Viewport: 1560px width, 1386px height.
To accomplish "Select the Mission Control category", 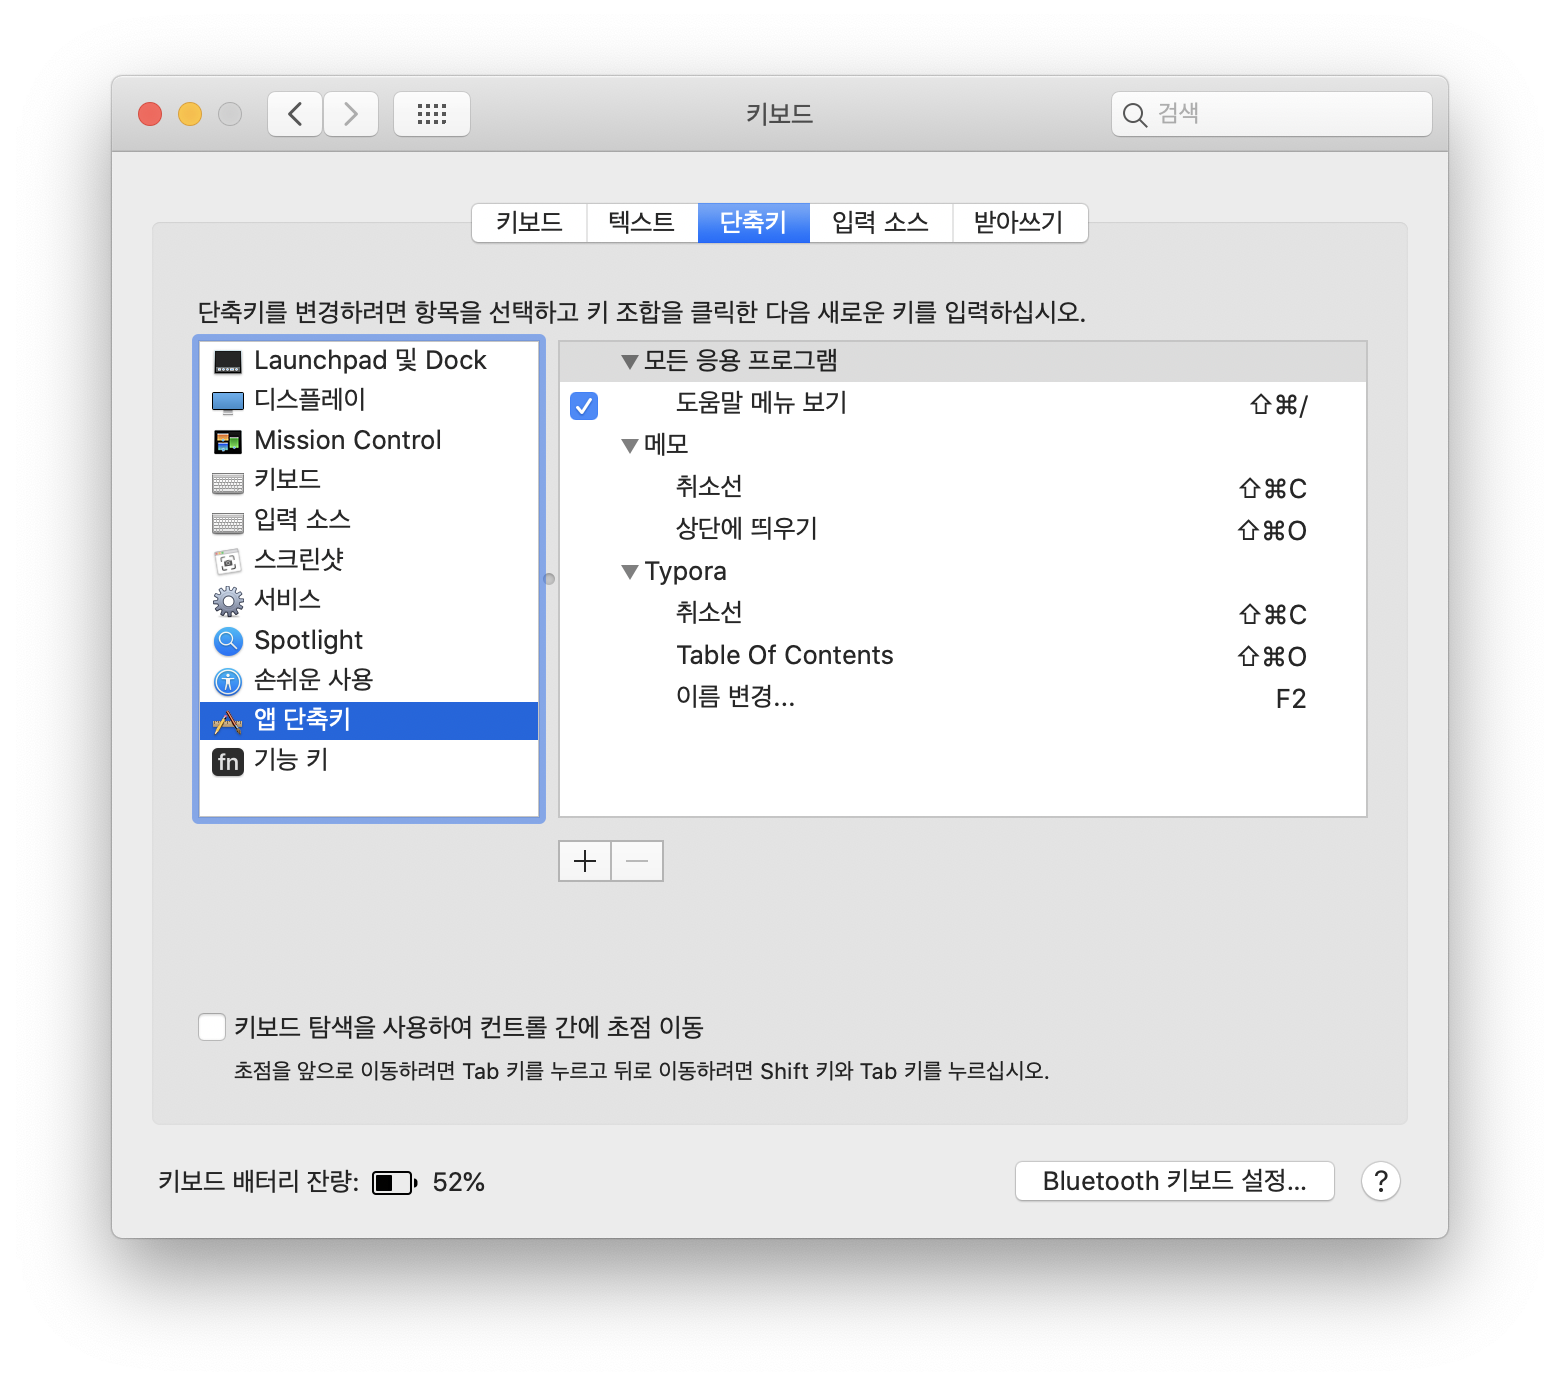I will [369, 441].
